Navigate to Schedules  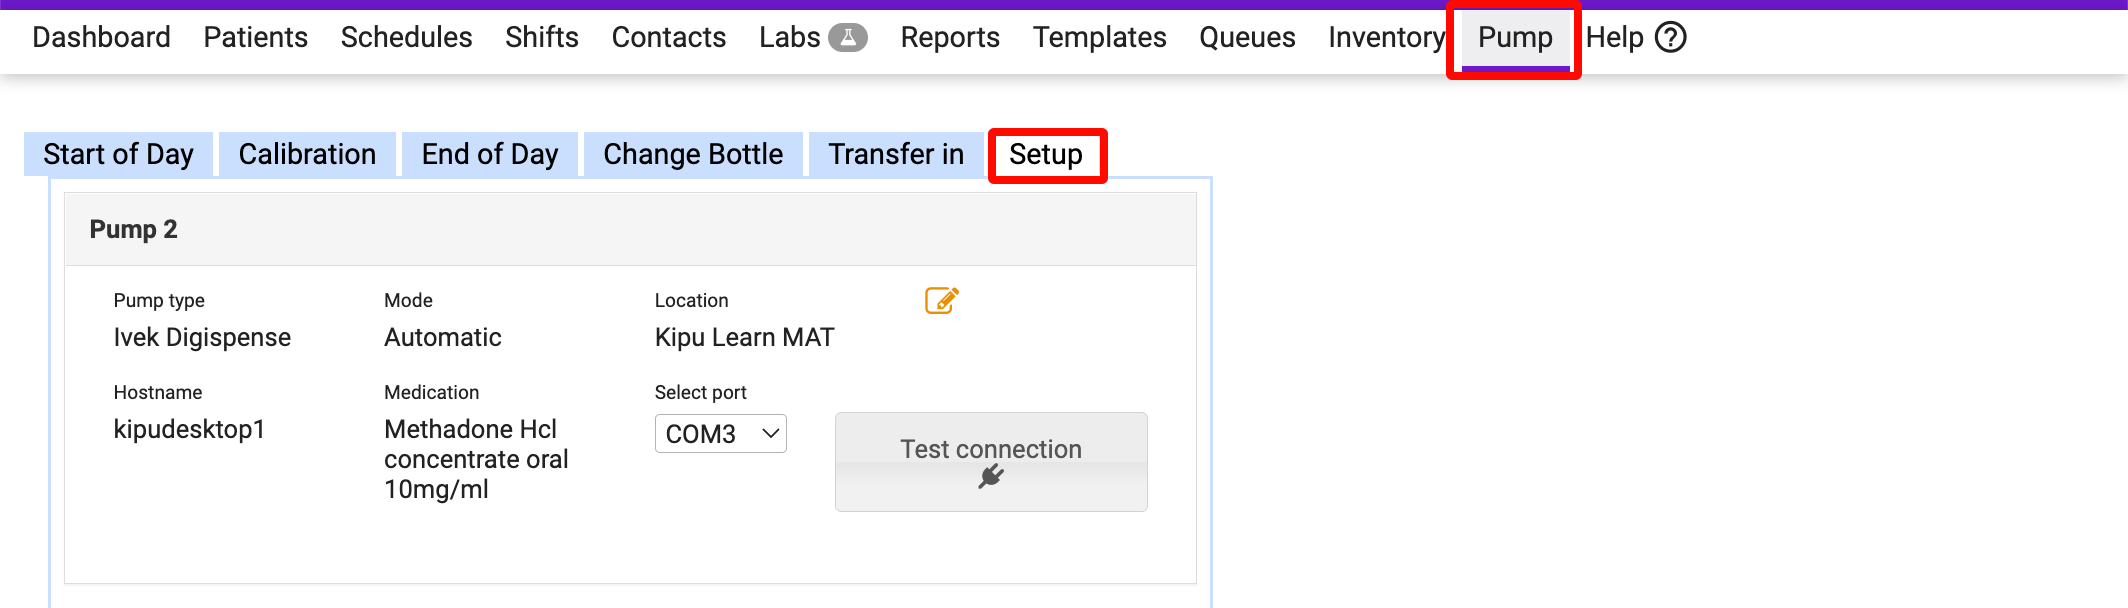406,38
